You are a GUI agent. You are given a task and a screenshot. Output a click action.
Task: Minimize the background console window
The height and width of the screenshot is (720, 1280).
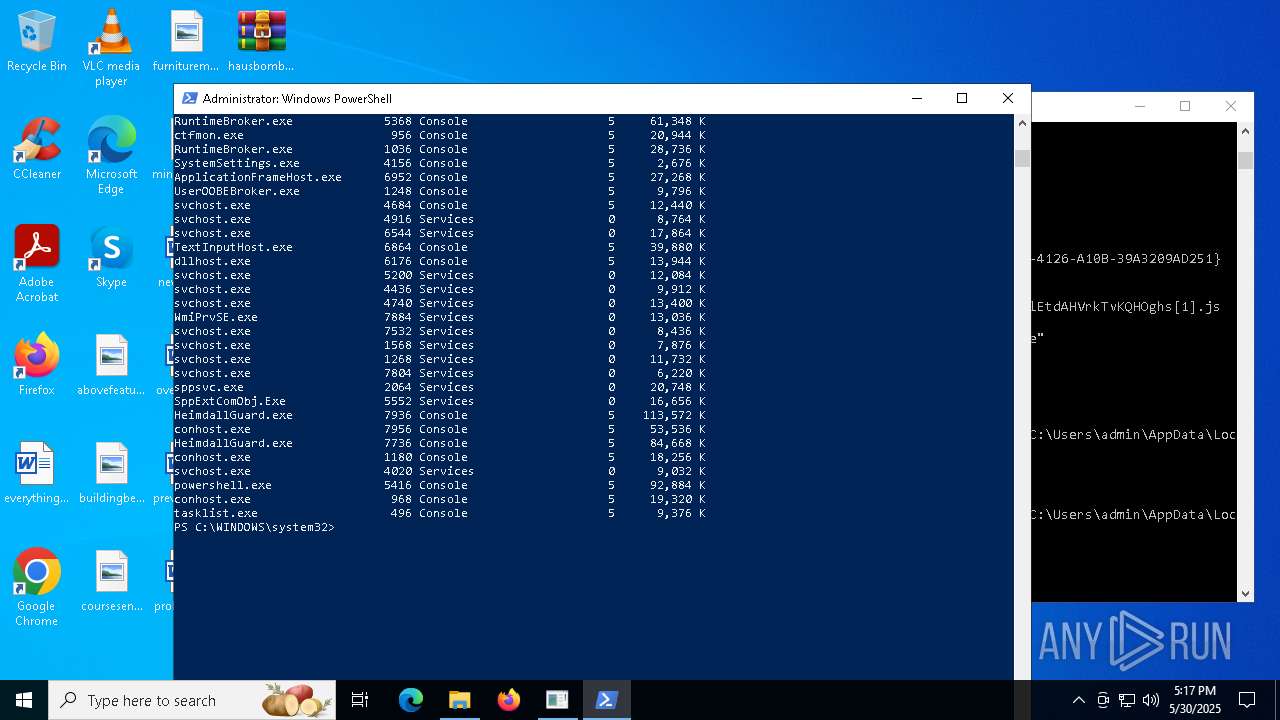tap(1140, 106)
